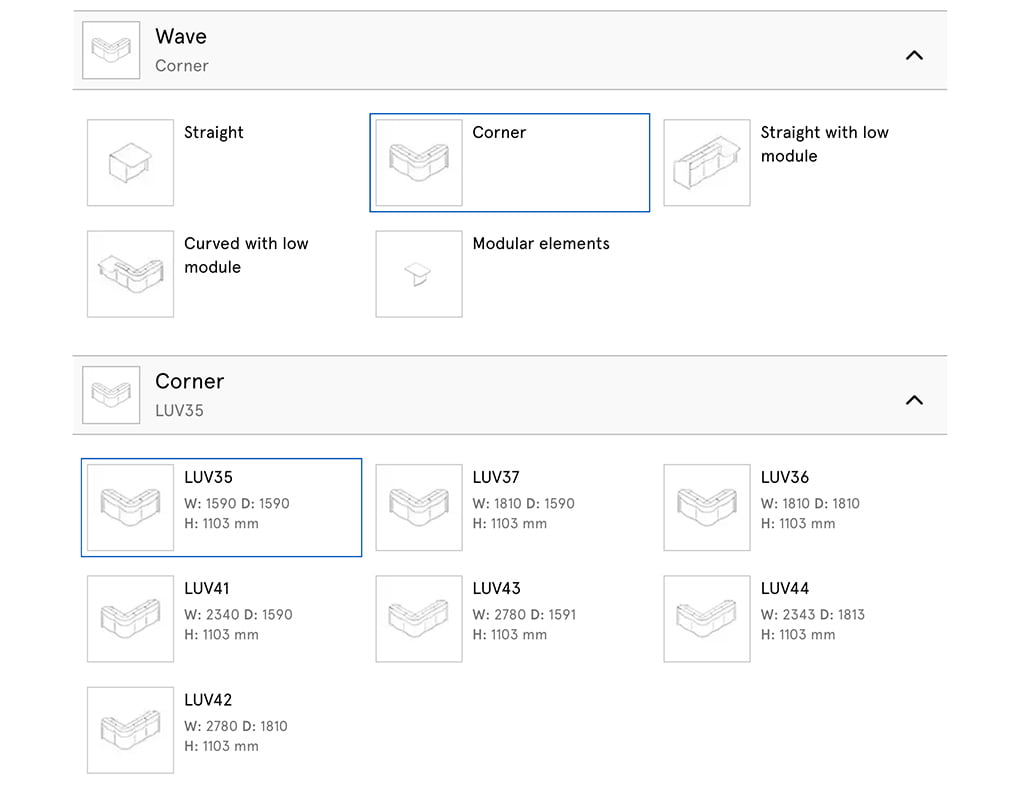The image size is (1024, 800).
Task: Click the 'LUV35' subtitle in Corner header
Action: pos(179,411)
